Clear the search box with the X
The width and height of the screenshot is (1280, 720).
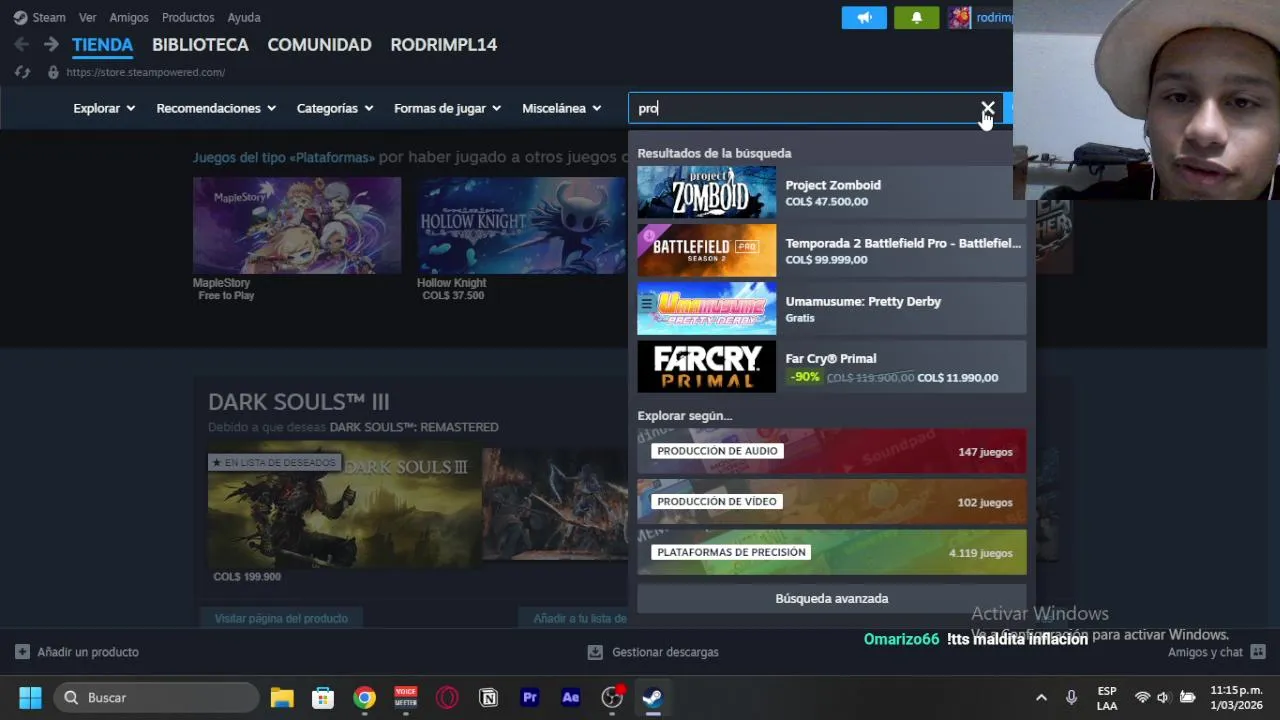click(x=988, y=107)
